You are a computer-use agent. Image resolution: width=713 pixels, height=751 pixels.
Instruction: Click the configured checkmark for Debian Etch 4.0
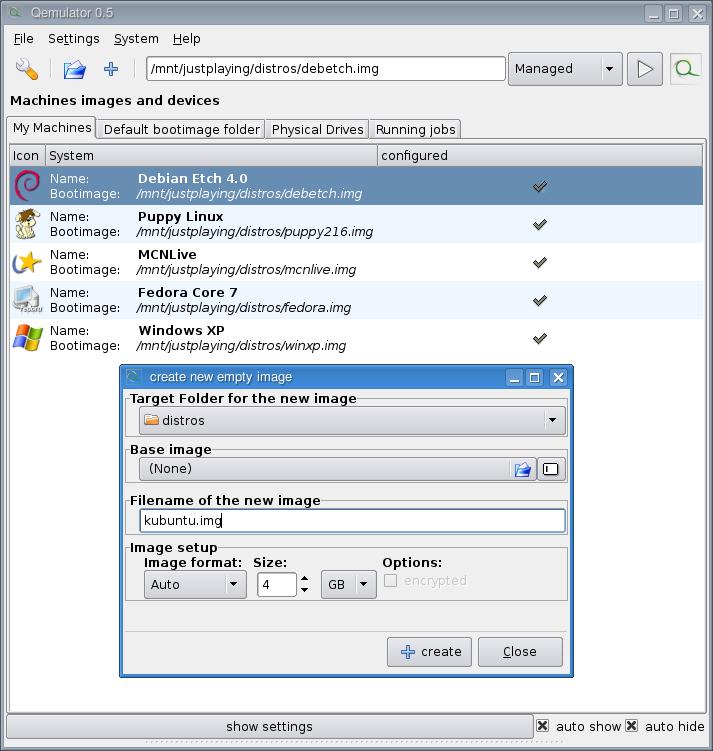pos(540,186)
